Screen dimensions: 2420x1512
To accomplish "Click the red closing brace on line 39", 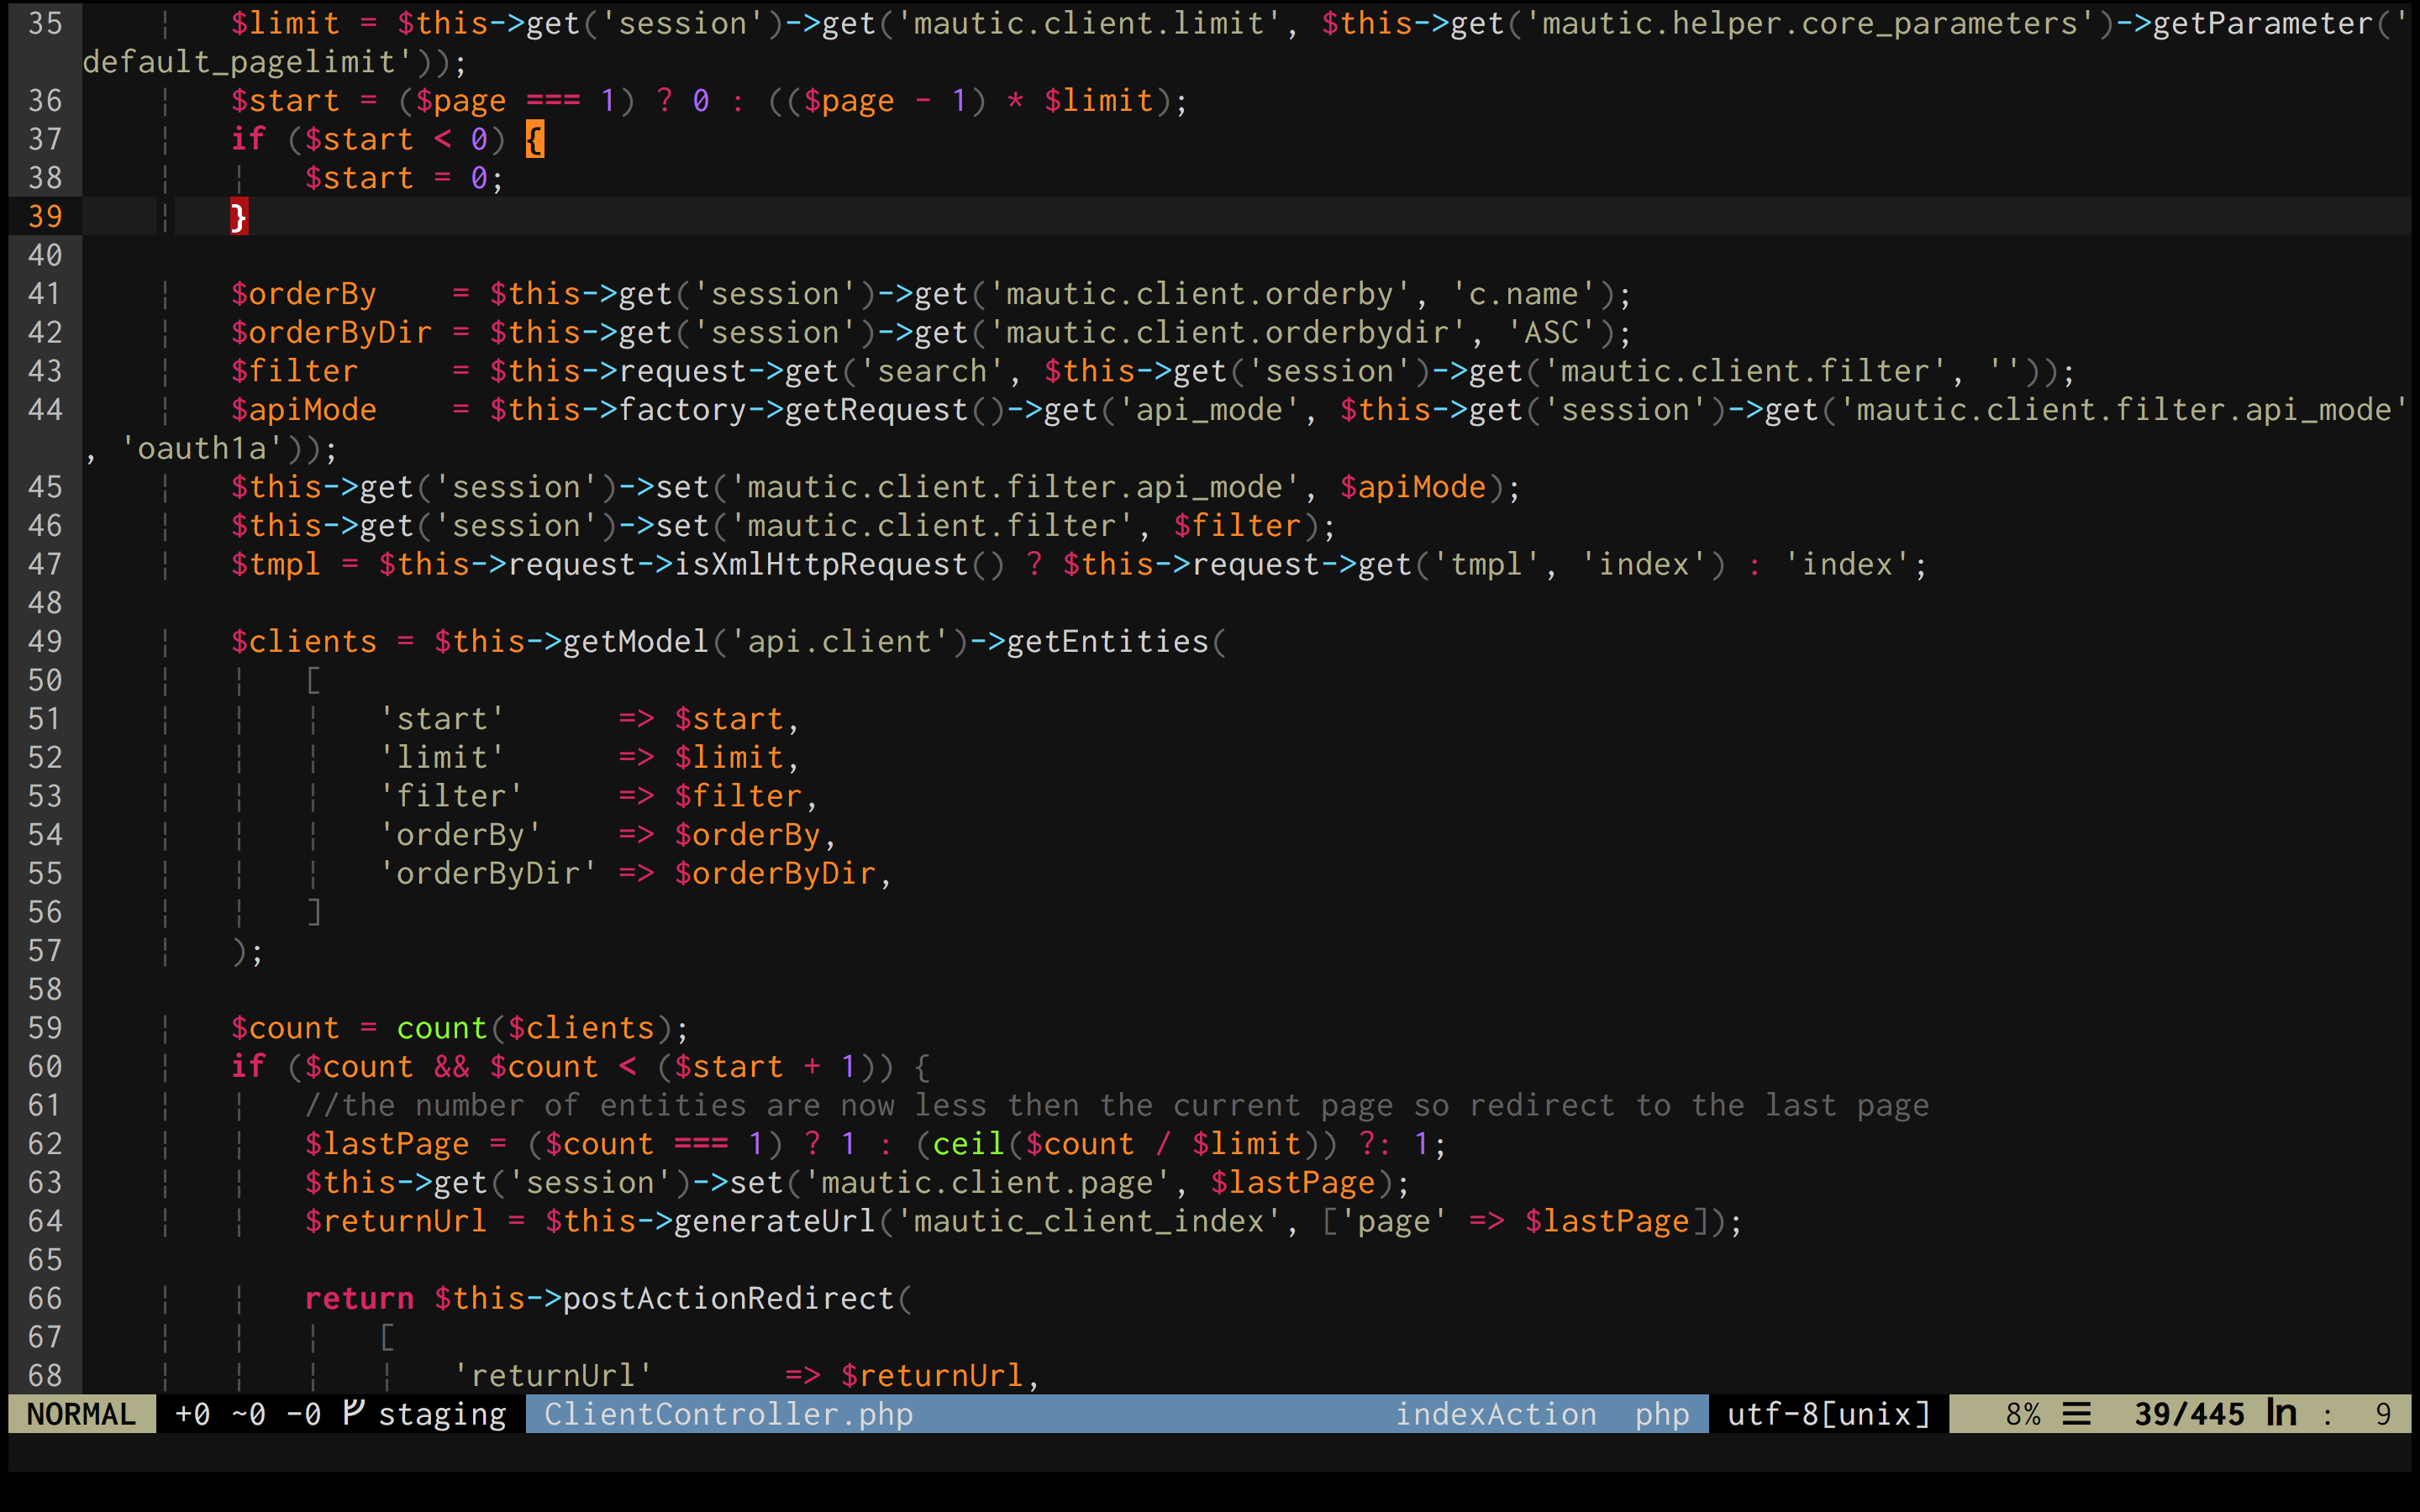I will pos(239,217).
